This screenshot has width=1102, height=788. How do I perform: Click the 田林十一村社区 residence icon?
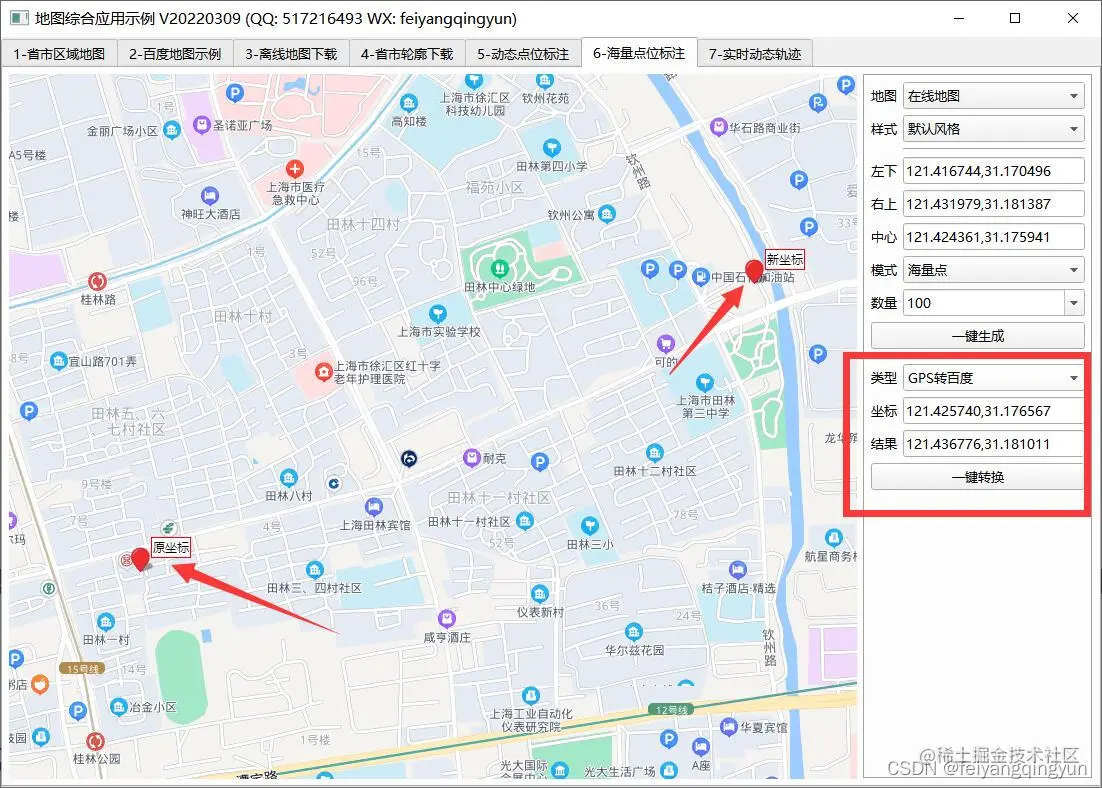524,521
